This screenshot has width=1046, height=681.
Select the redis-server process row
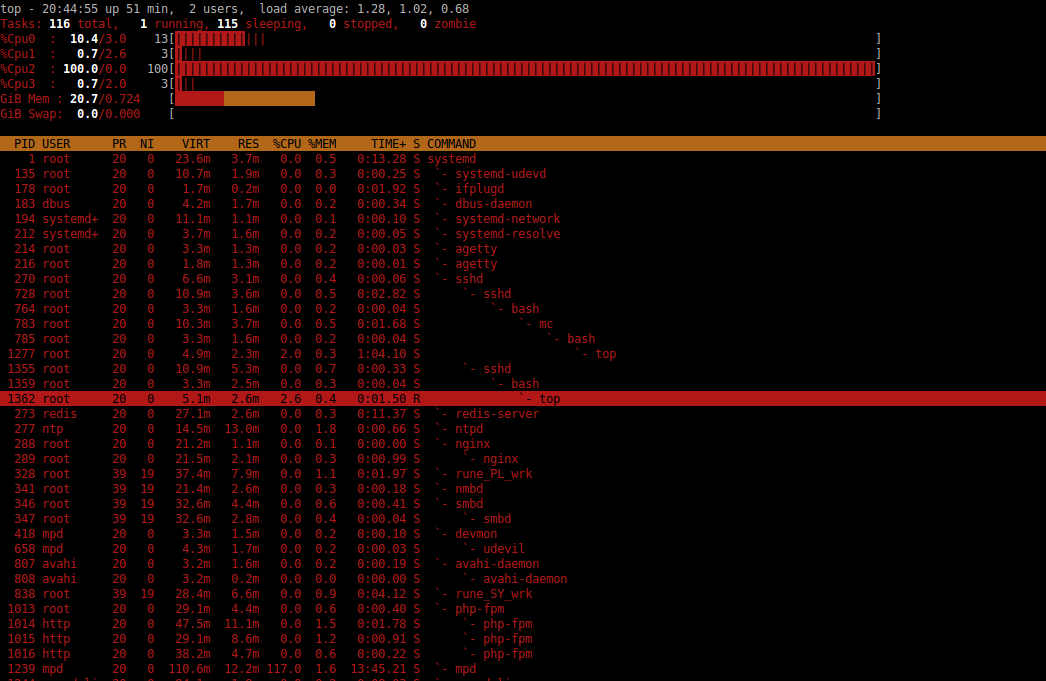523,414
